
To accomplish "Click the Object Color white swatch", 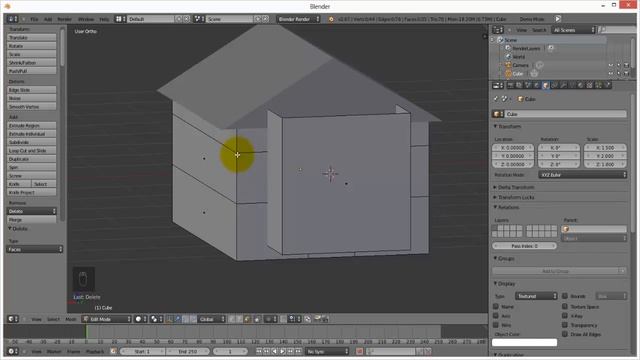I will click(x=524, y=342).
